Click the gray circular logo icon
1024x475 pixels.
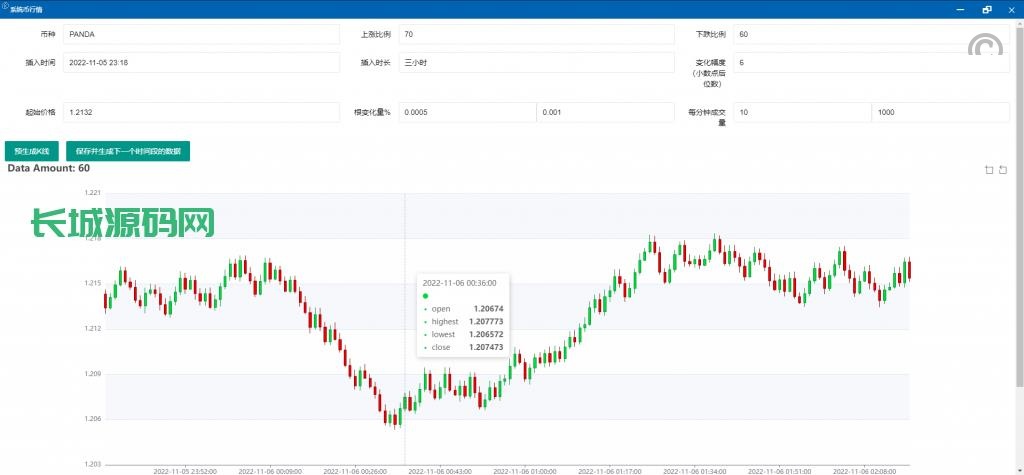click(x=986, y=48)
